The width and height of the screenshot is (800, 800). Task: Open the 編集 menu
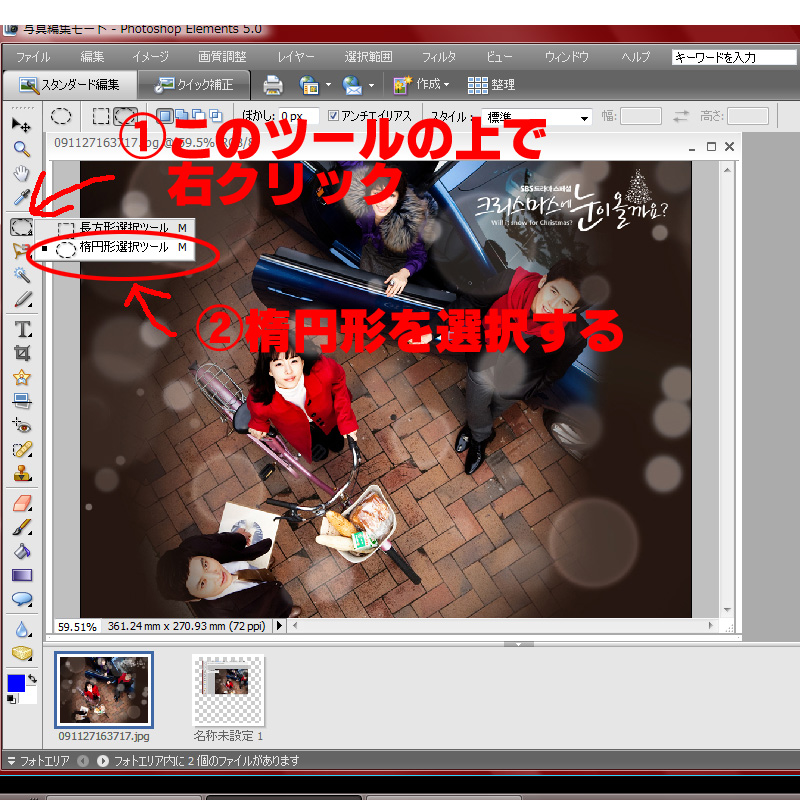[x=92, y=57]
